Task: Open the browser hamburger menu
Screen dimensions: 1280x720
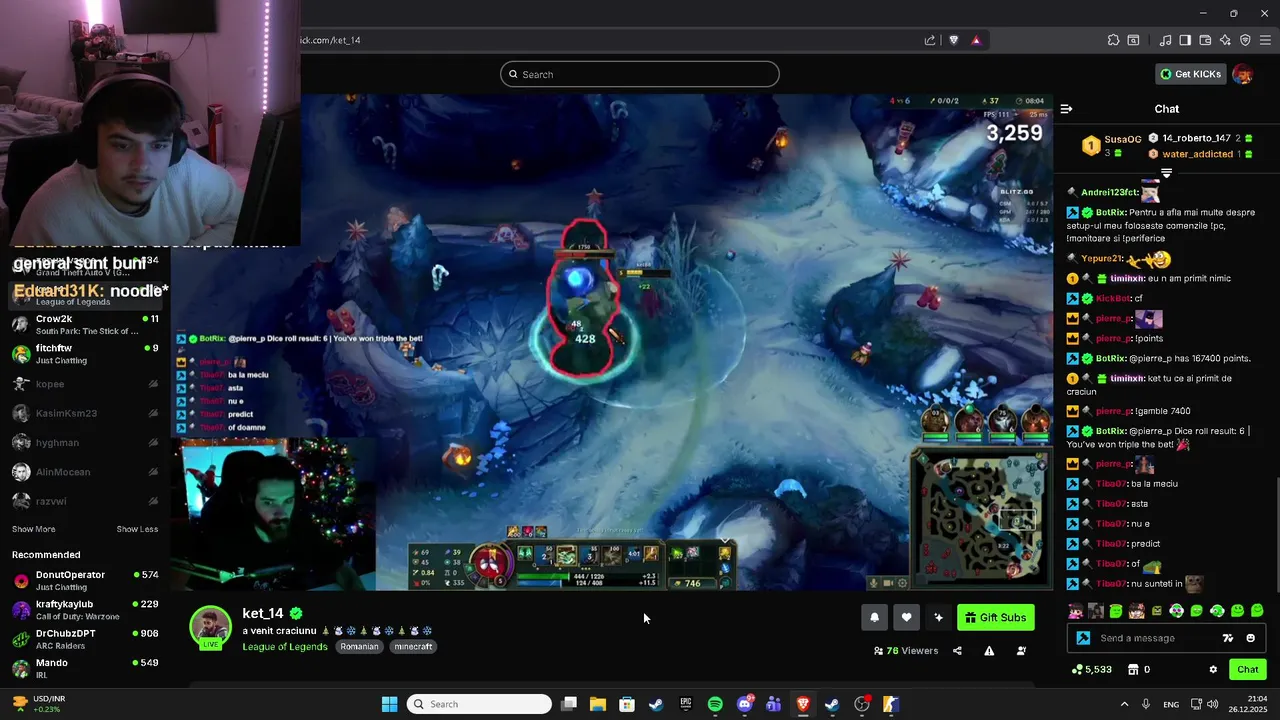Action: pos(1265,40)
